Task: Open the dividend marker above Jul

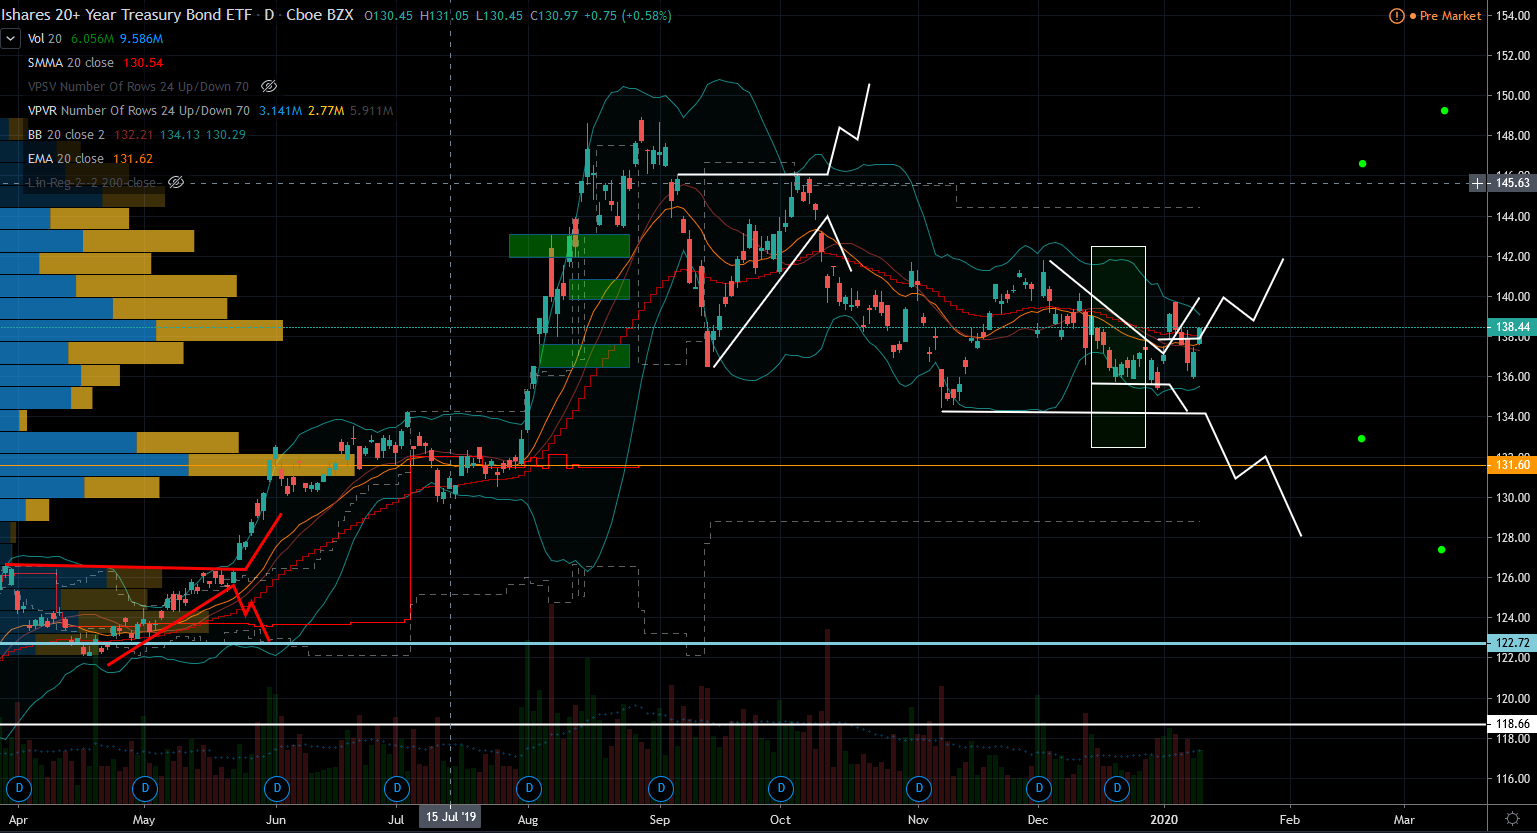Action: click(x=398, y=789)
